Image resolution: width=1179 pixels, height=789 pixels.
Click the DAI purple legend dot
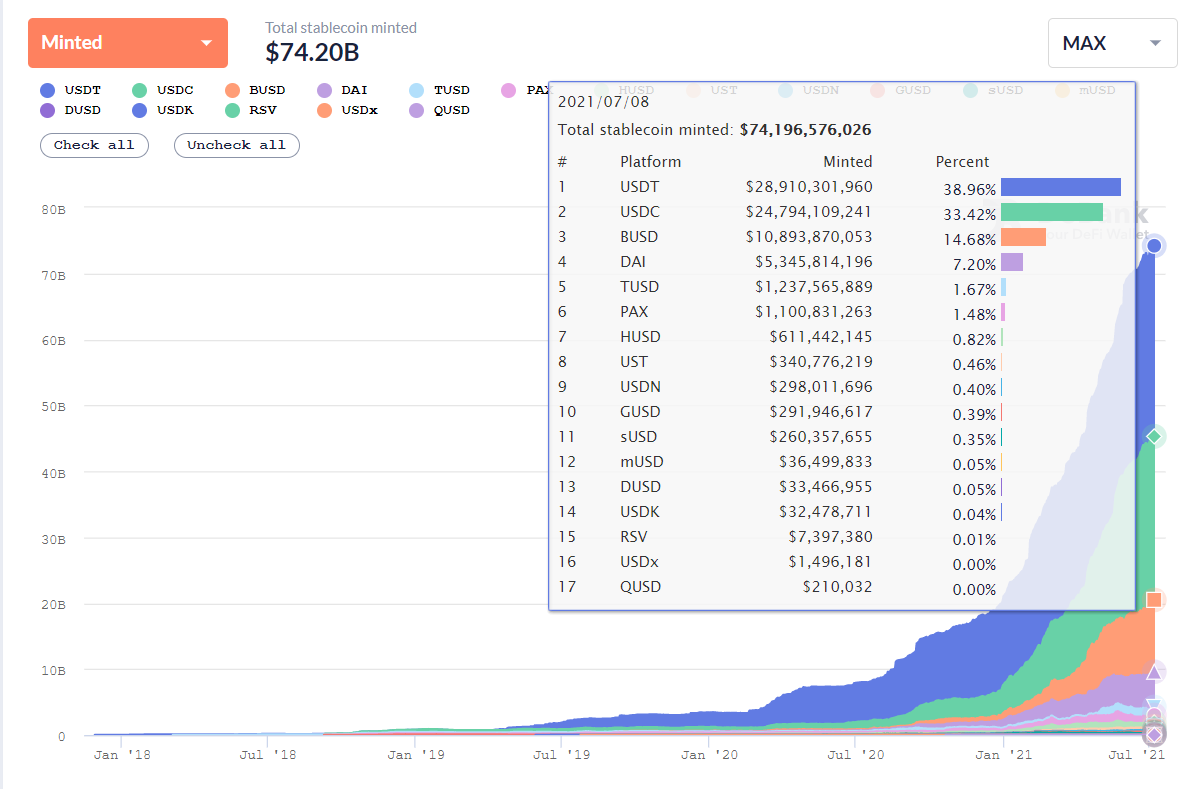point(324,90)
